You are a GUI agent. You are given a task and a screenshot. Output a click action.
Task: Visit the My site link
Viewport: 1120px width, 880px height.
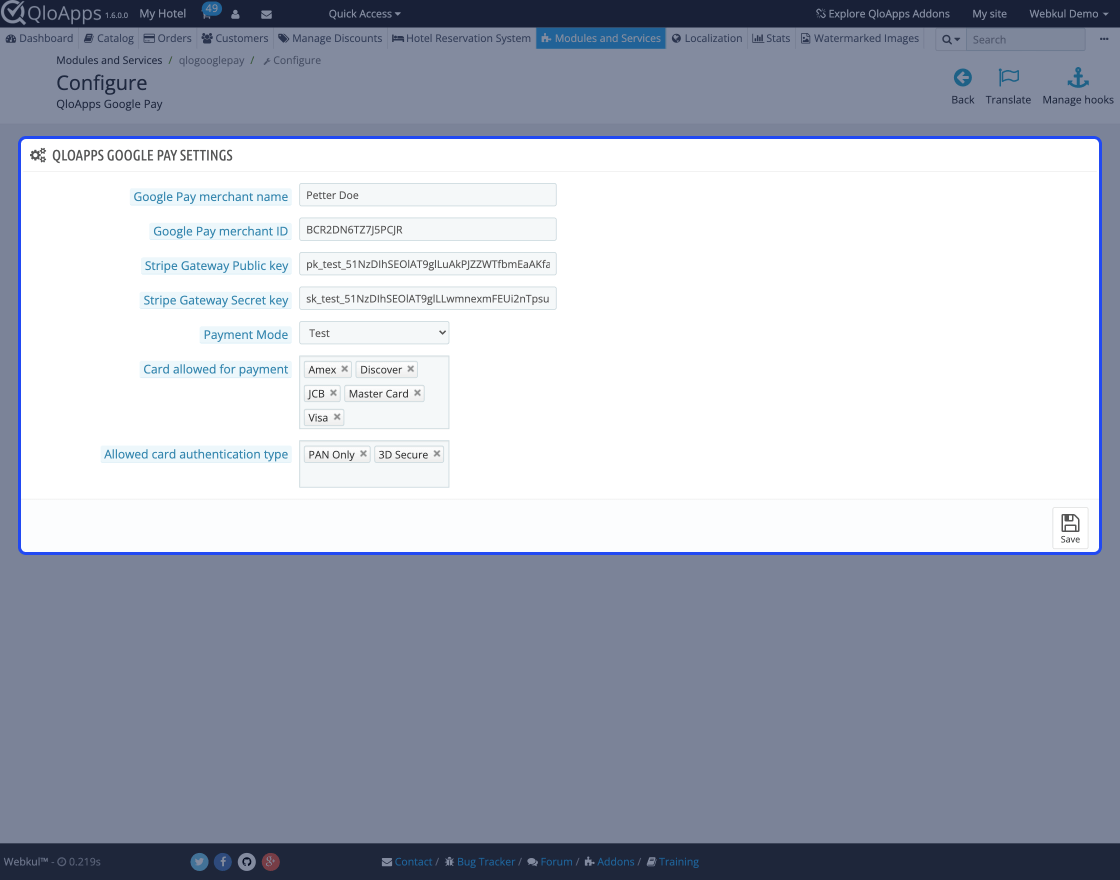[x=989, y=14]
